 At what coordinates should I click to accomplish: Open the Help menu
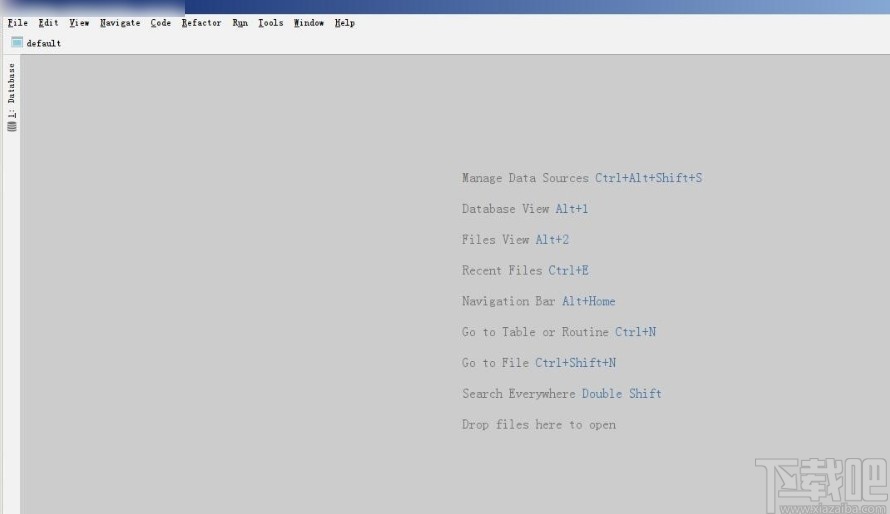[345, 23]
